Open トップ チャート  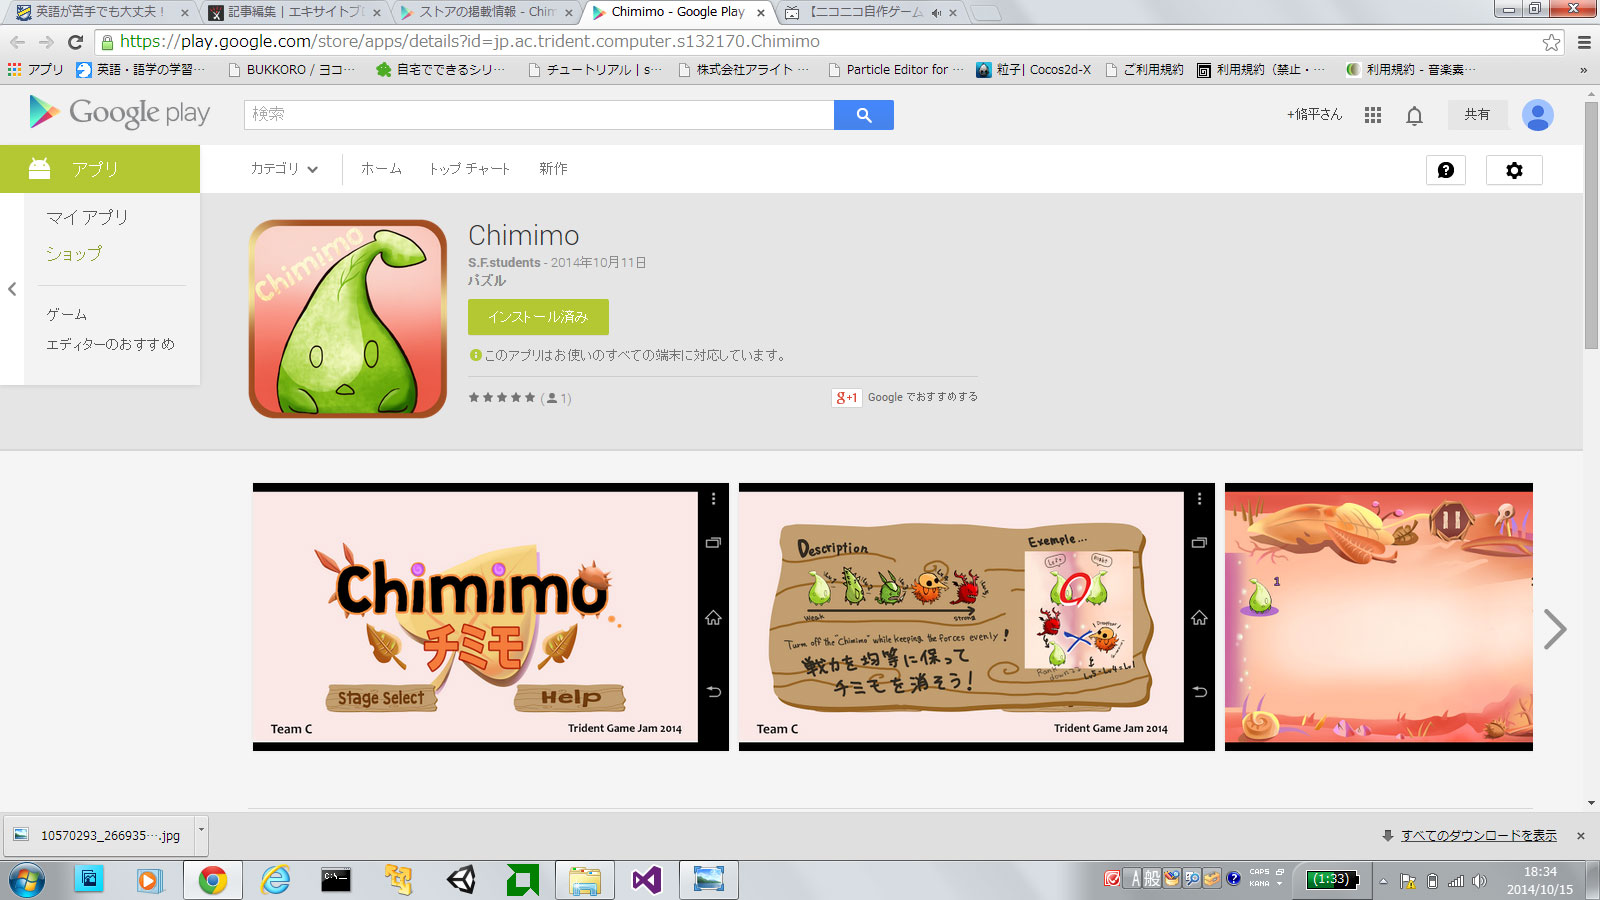pos(469,169)
